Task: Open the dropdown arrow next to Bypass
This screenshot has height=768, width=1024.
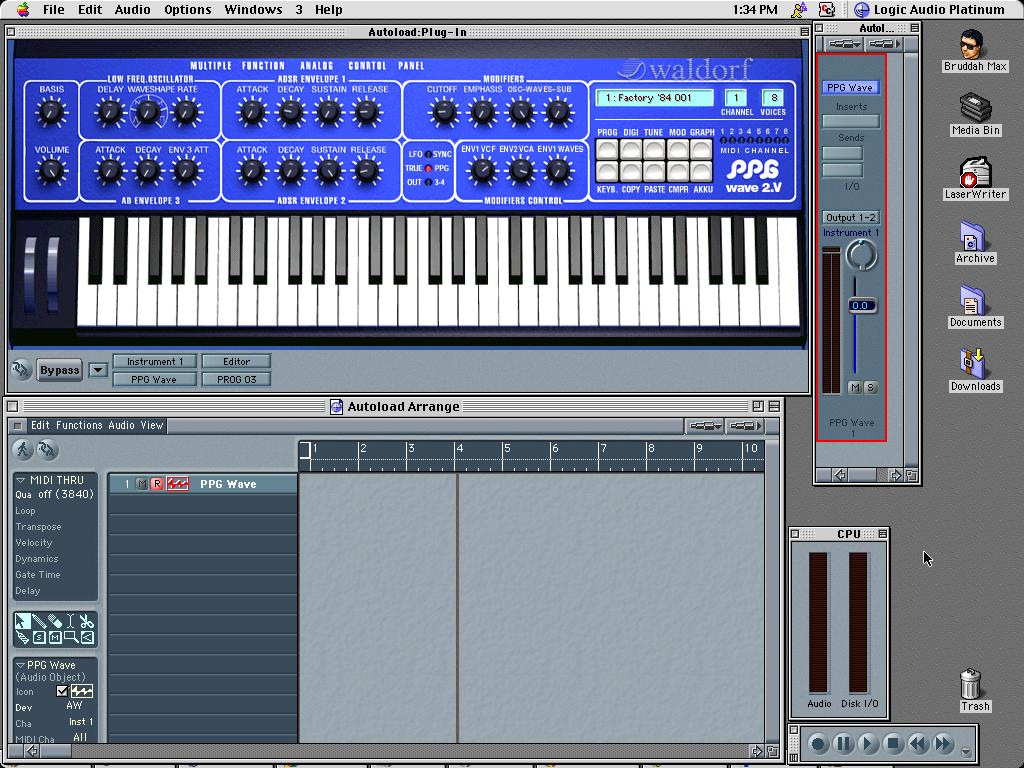Action: [x=98, y=370]
